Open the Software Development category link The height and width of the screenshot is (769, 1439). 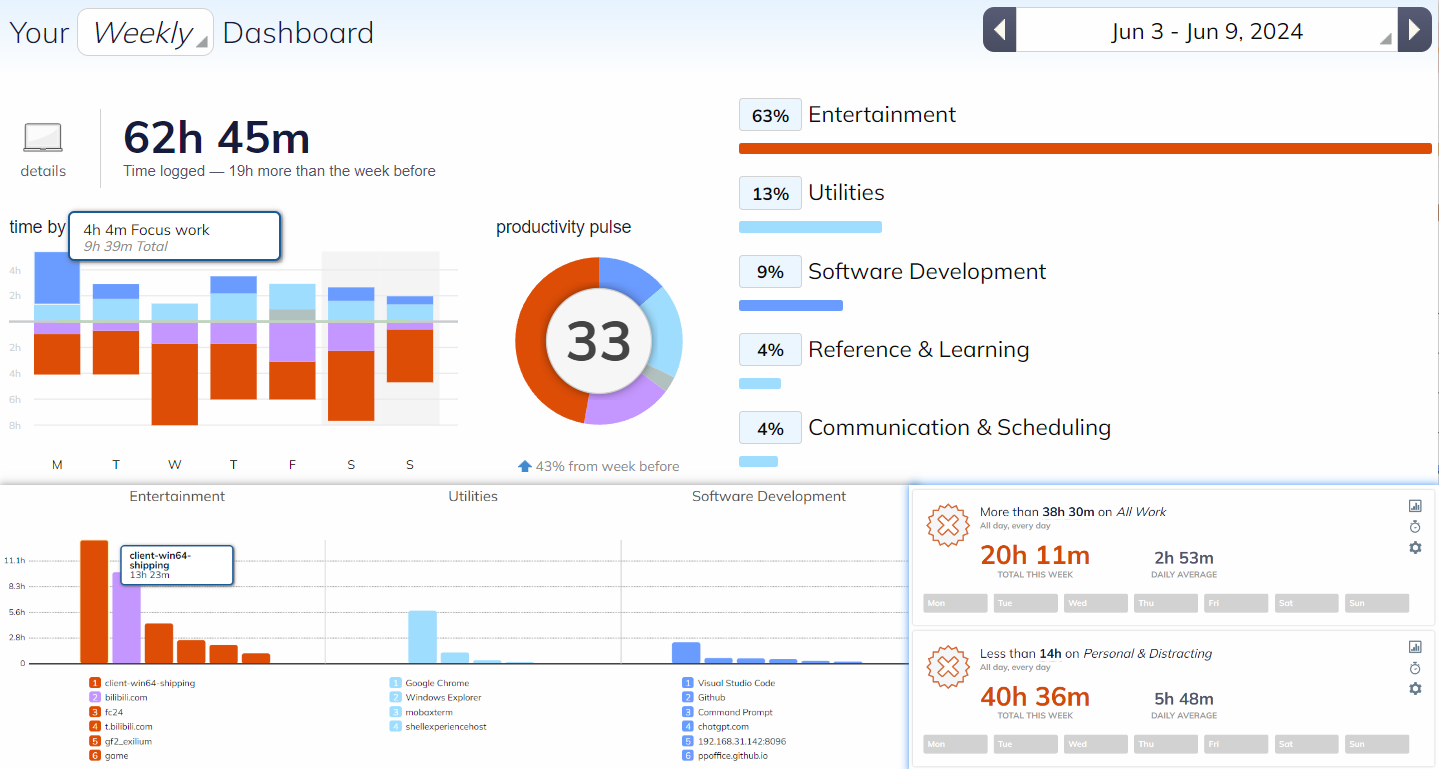(926, 272)
